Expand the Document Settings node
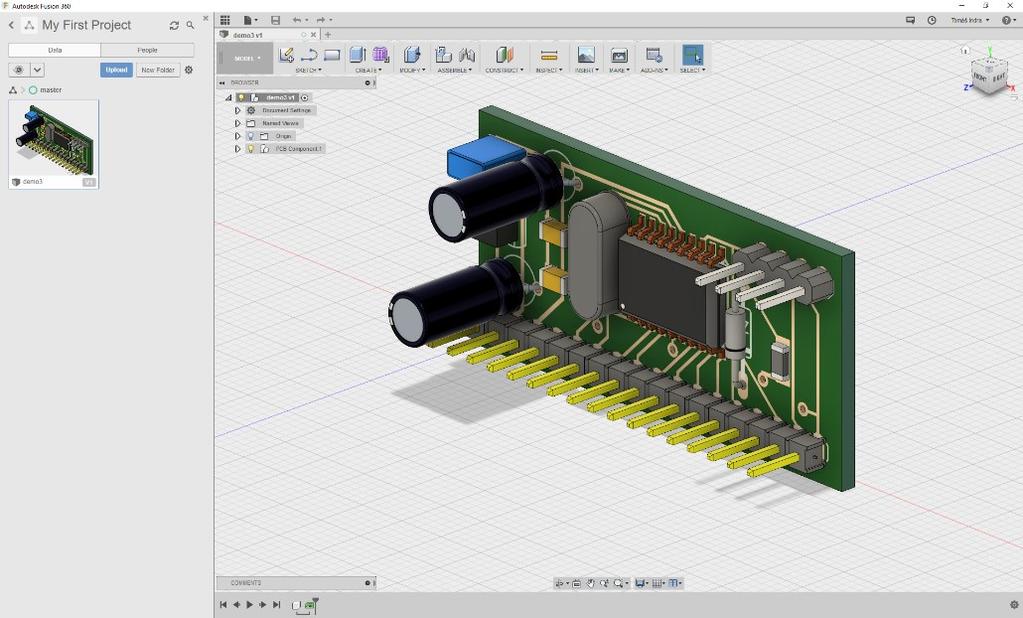Viewport: 1023px width, 618px height. coord(237,110)
